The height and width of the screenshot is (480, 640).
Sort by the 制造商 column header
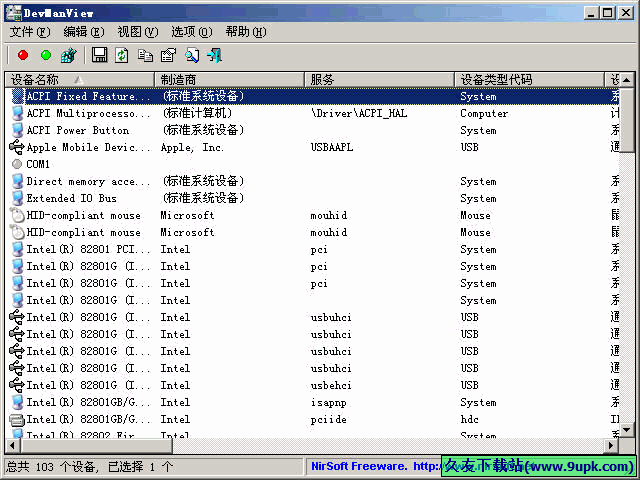click(x=229, y=80)
